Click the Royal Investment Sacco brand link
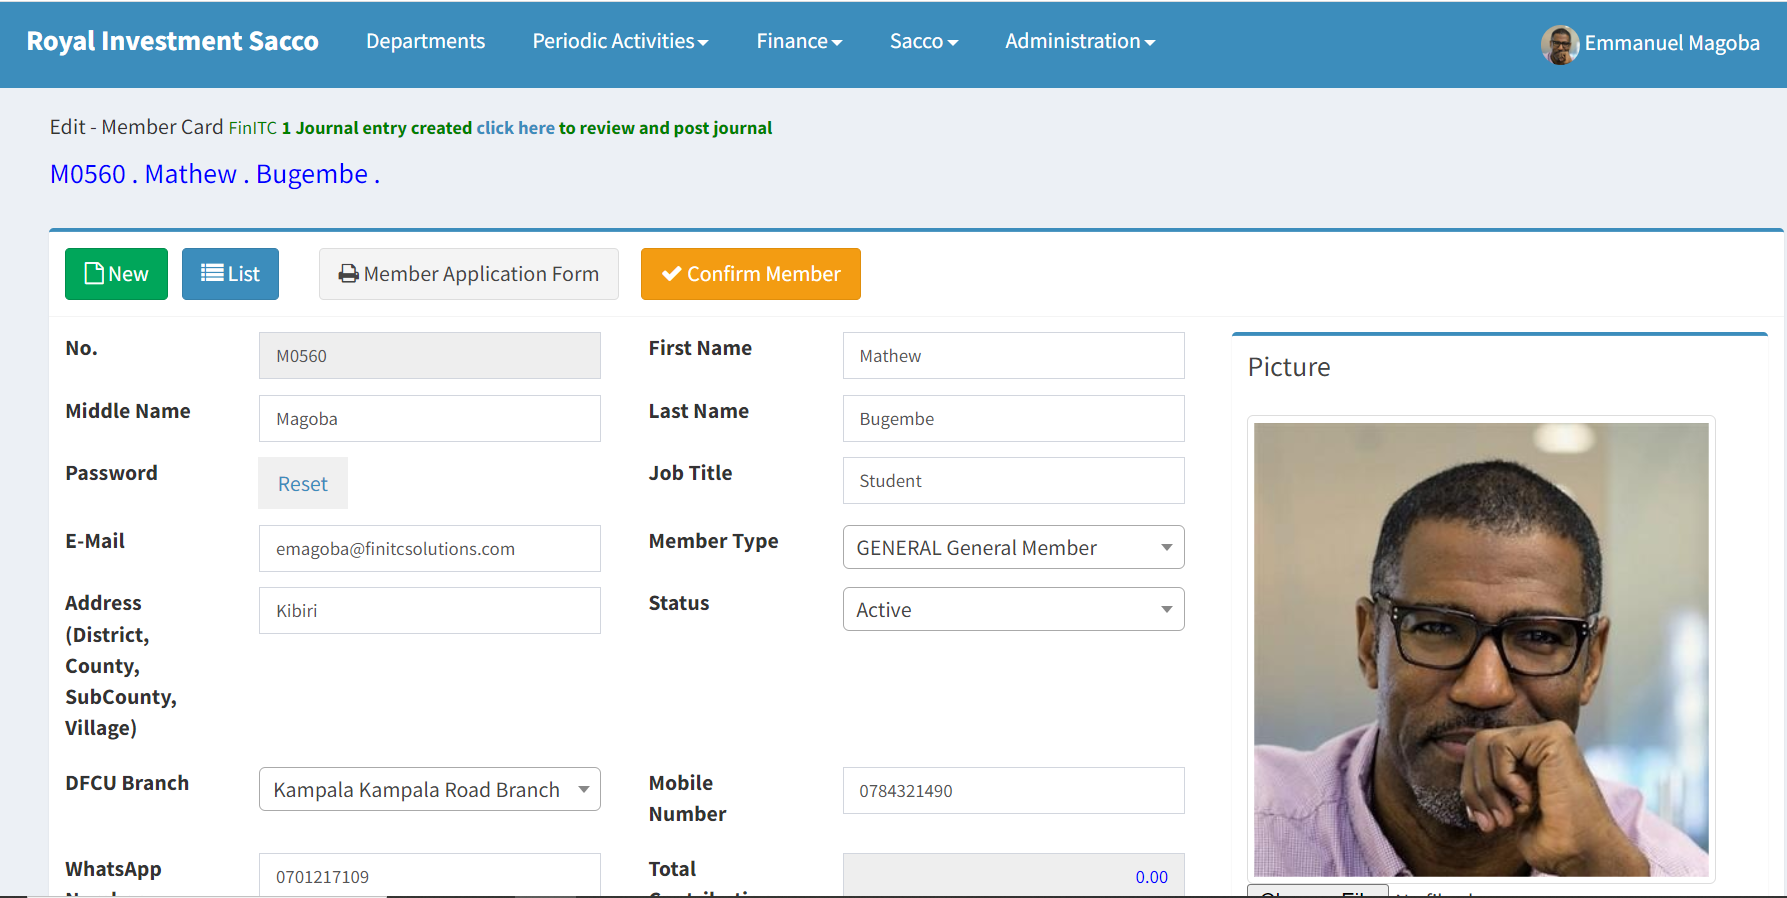The image size is (1787, 898). coord(172,41)
